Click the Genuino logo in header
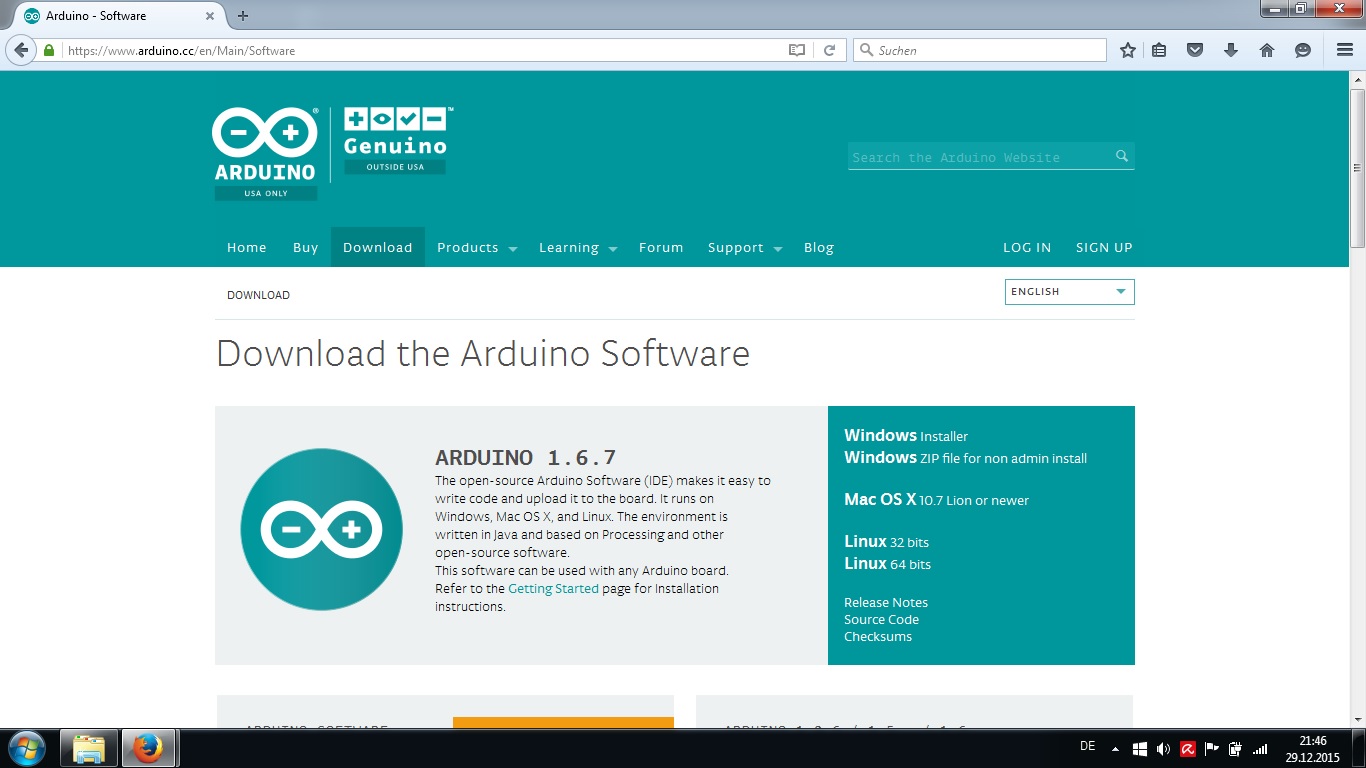Image resolution: width=1366 pixels, height=768 pixels. [x=396, y=140]
